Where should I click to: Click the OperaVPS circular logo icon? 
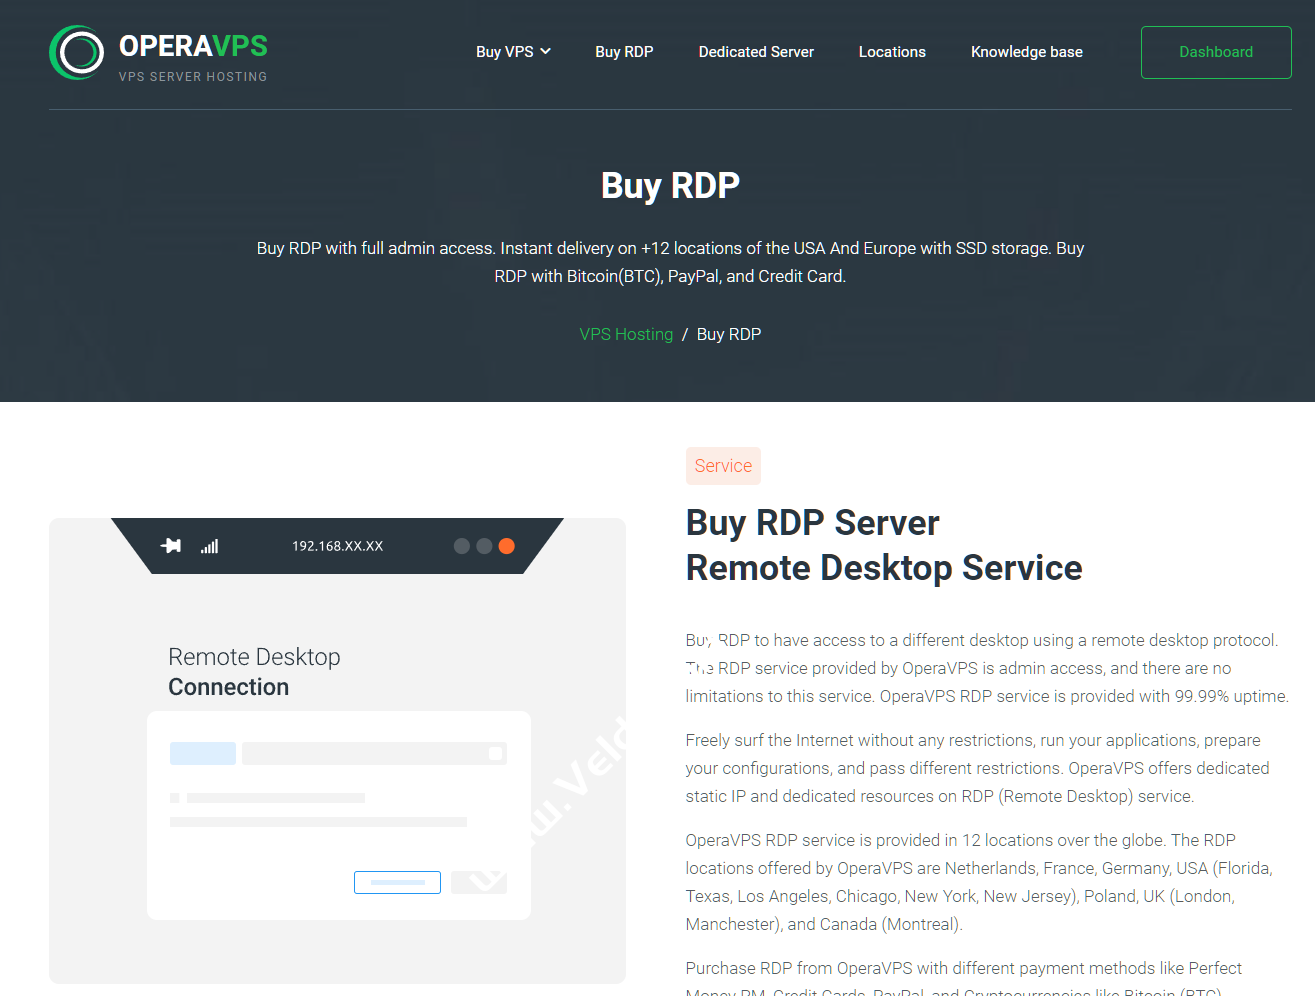point(77,53)
